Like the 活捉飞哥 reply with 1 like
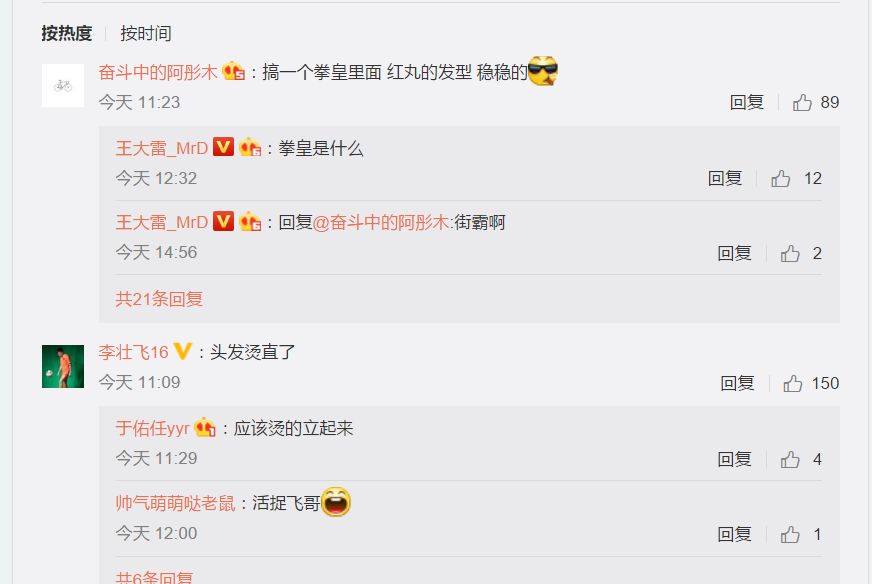872x584 pixels. click(790, 534)
